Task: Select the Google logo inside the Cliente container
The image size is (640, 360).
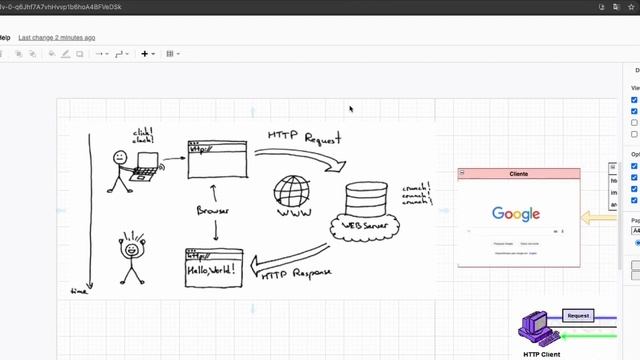Action: [516, 214]
